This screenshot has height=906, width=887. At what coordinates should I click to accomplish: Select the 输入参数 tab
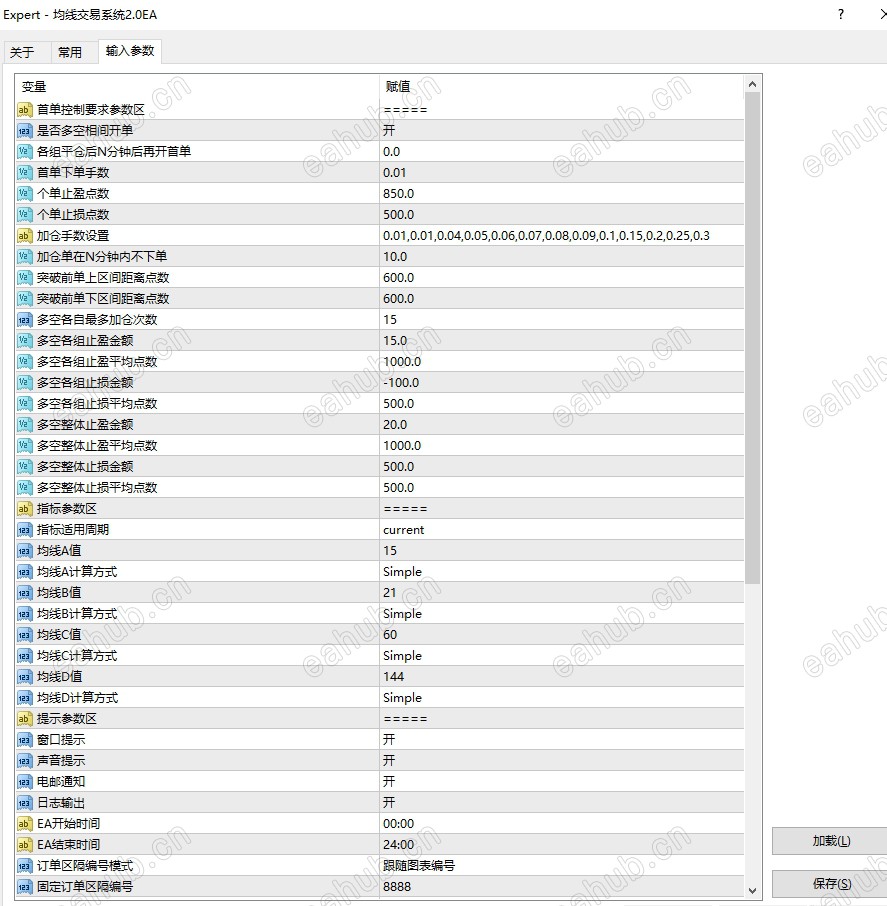[x=130, y=51]
